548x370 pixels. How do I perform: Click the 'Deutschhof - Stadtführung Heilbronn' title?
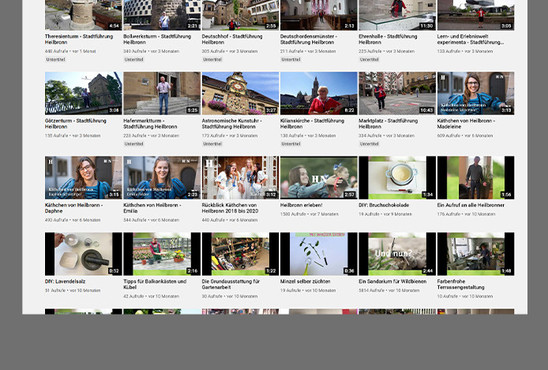click(x=232, y=39)
